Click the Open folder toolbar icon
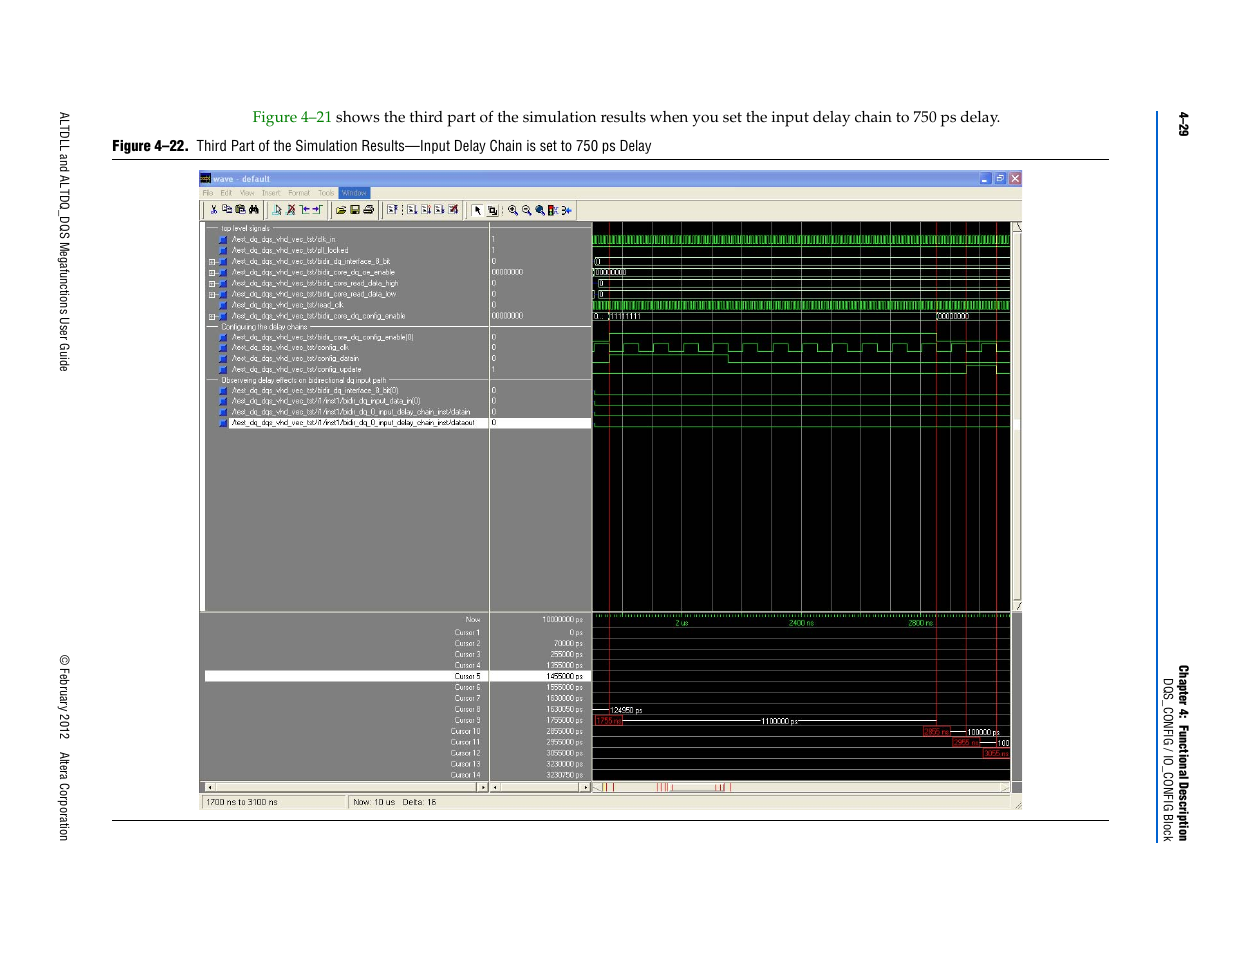The height and width of the screenshot is (954, 1235). pos(341,210)
